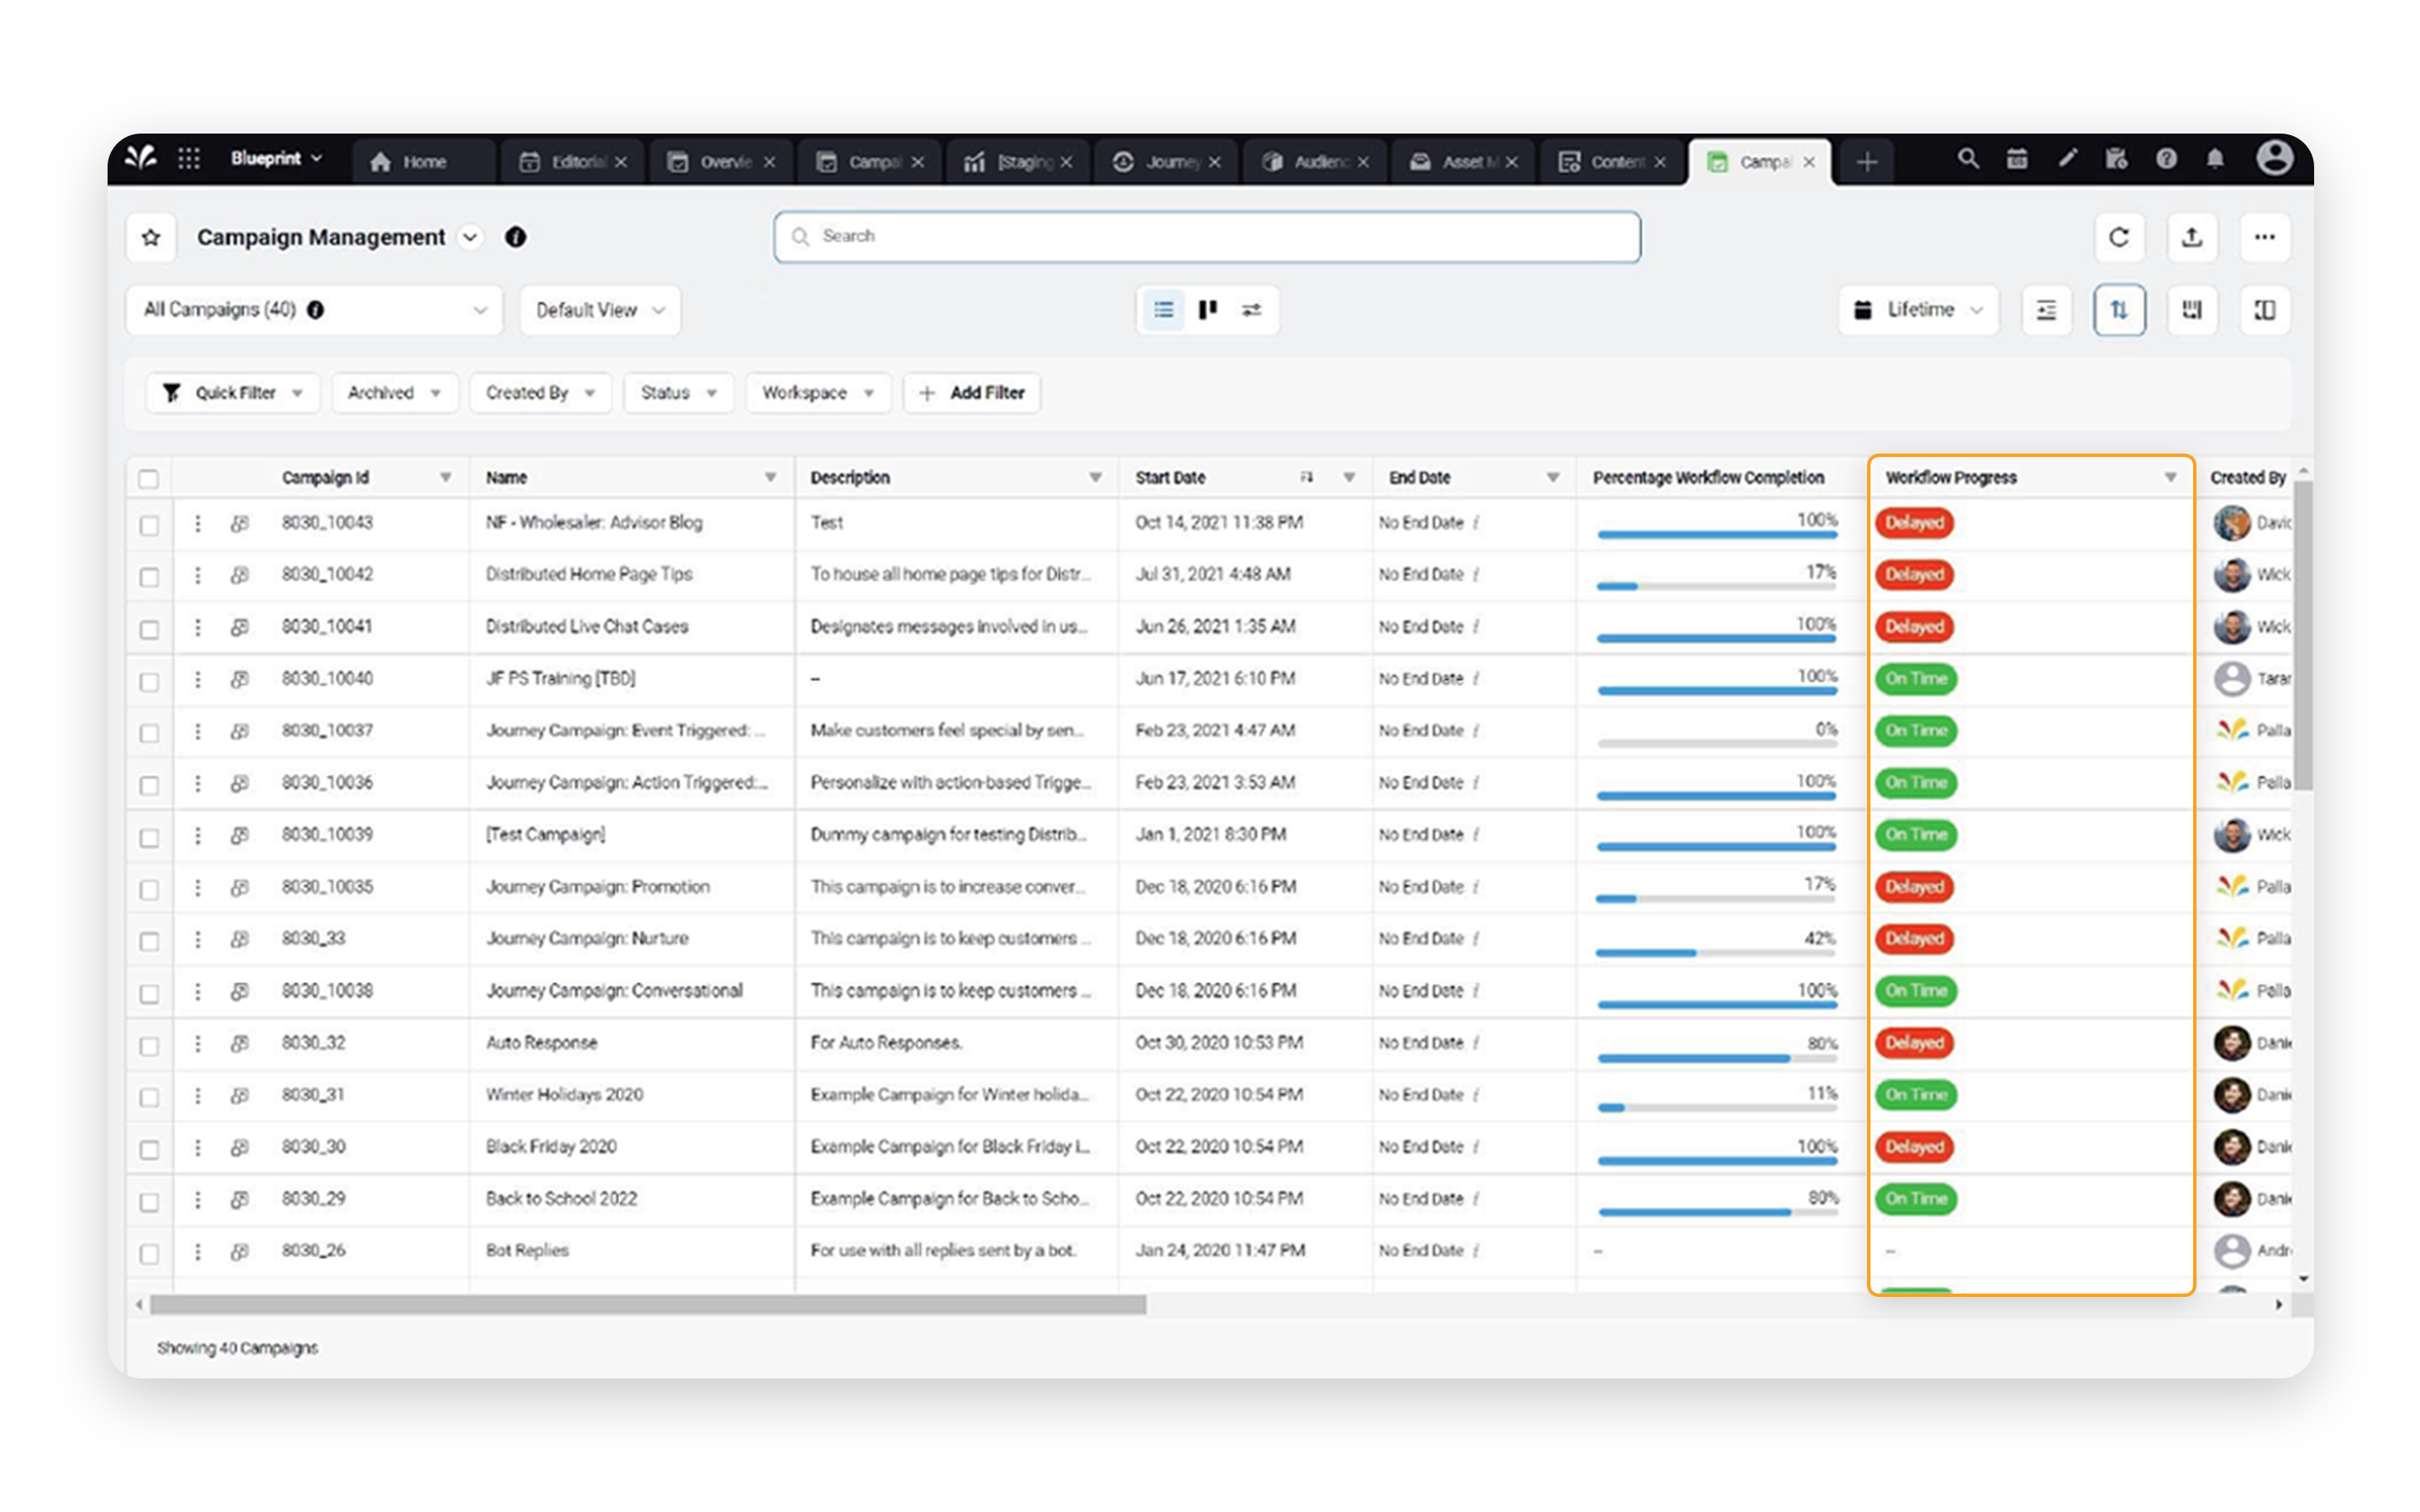
Task: Export data using the upload icon
Action: [x=2192, y=237]
